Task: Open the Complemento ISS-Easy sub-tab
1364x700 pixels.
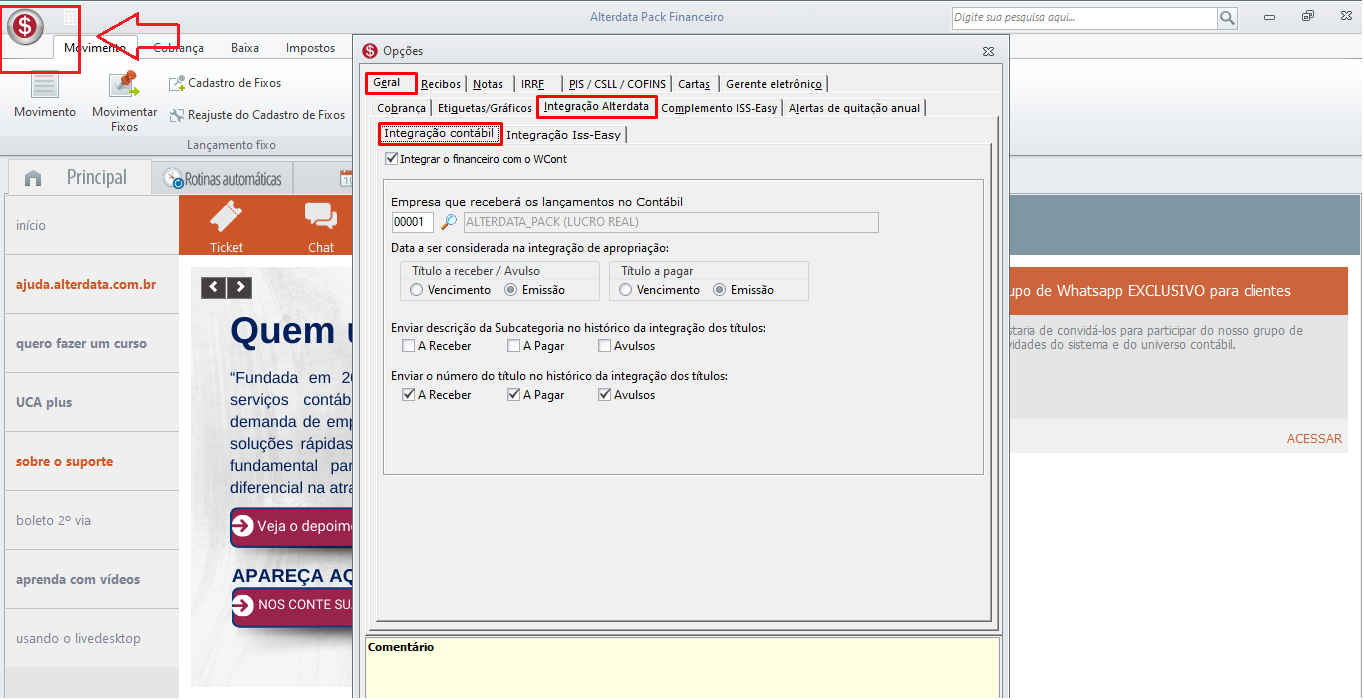Action: 719,108
